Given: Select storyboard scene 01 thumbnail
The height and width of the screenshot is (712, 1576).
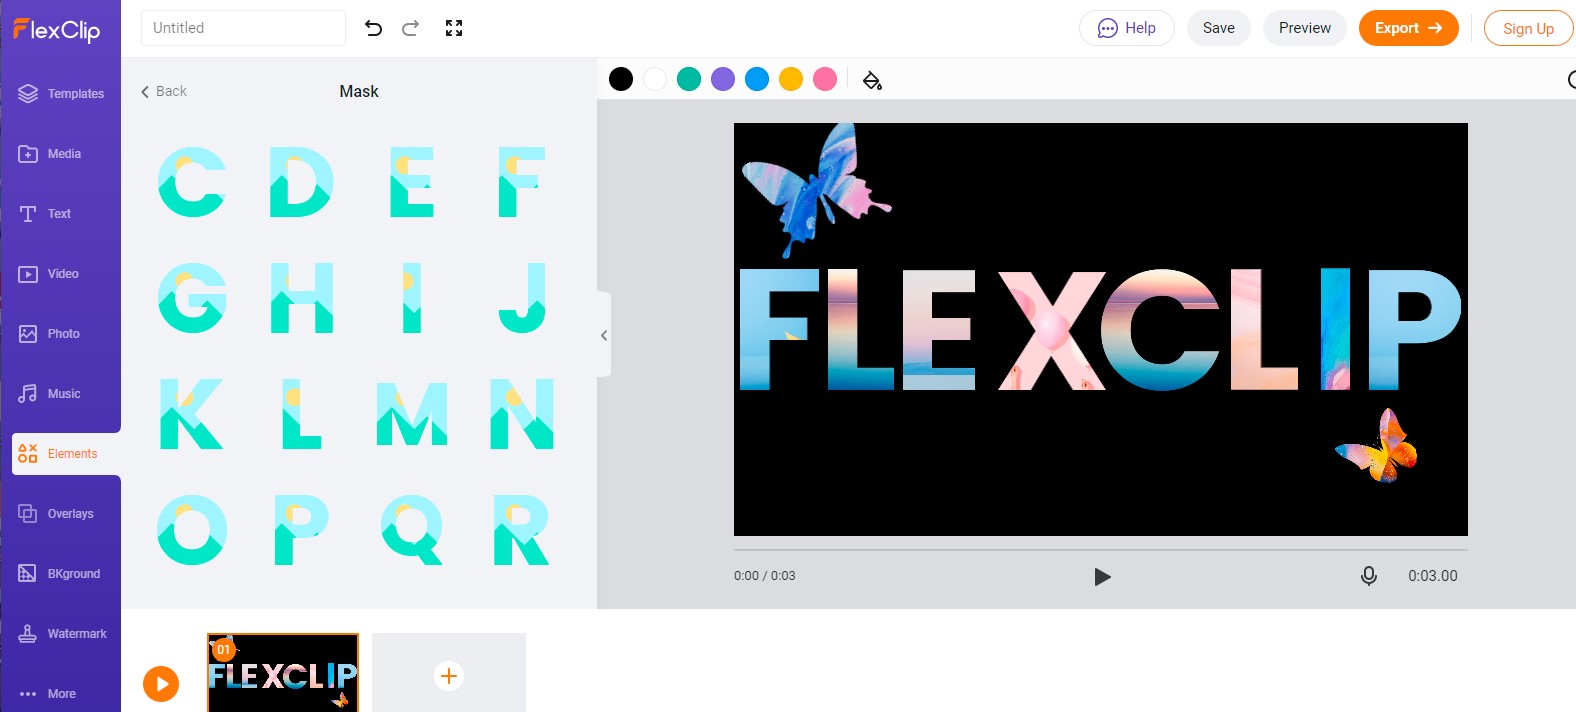Looking at the screenshot, I should point(283,673).
